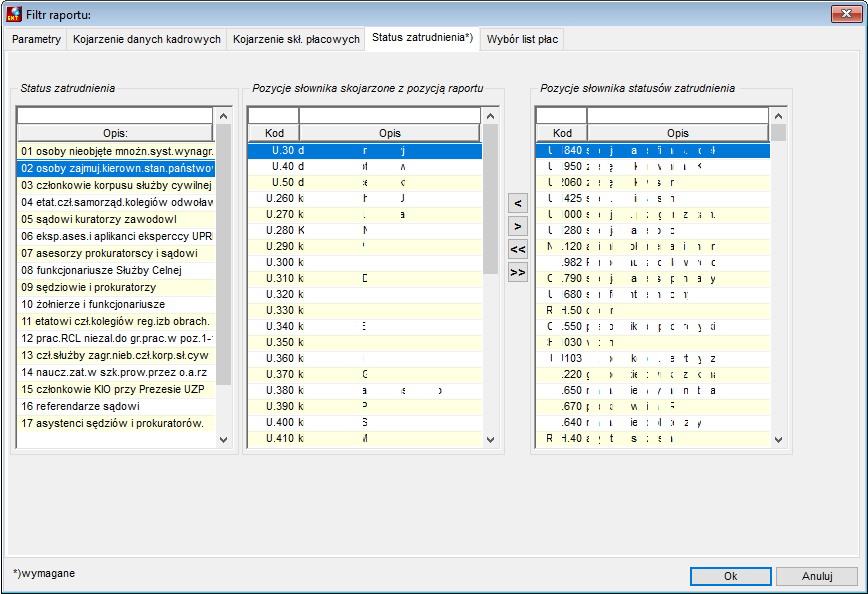Click the Filtr raportu application icon in the title bar

coord(14,14)
